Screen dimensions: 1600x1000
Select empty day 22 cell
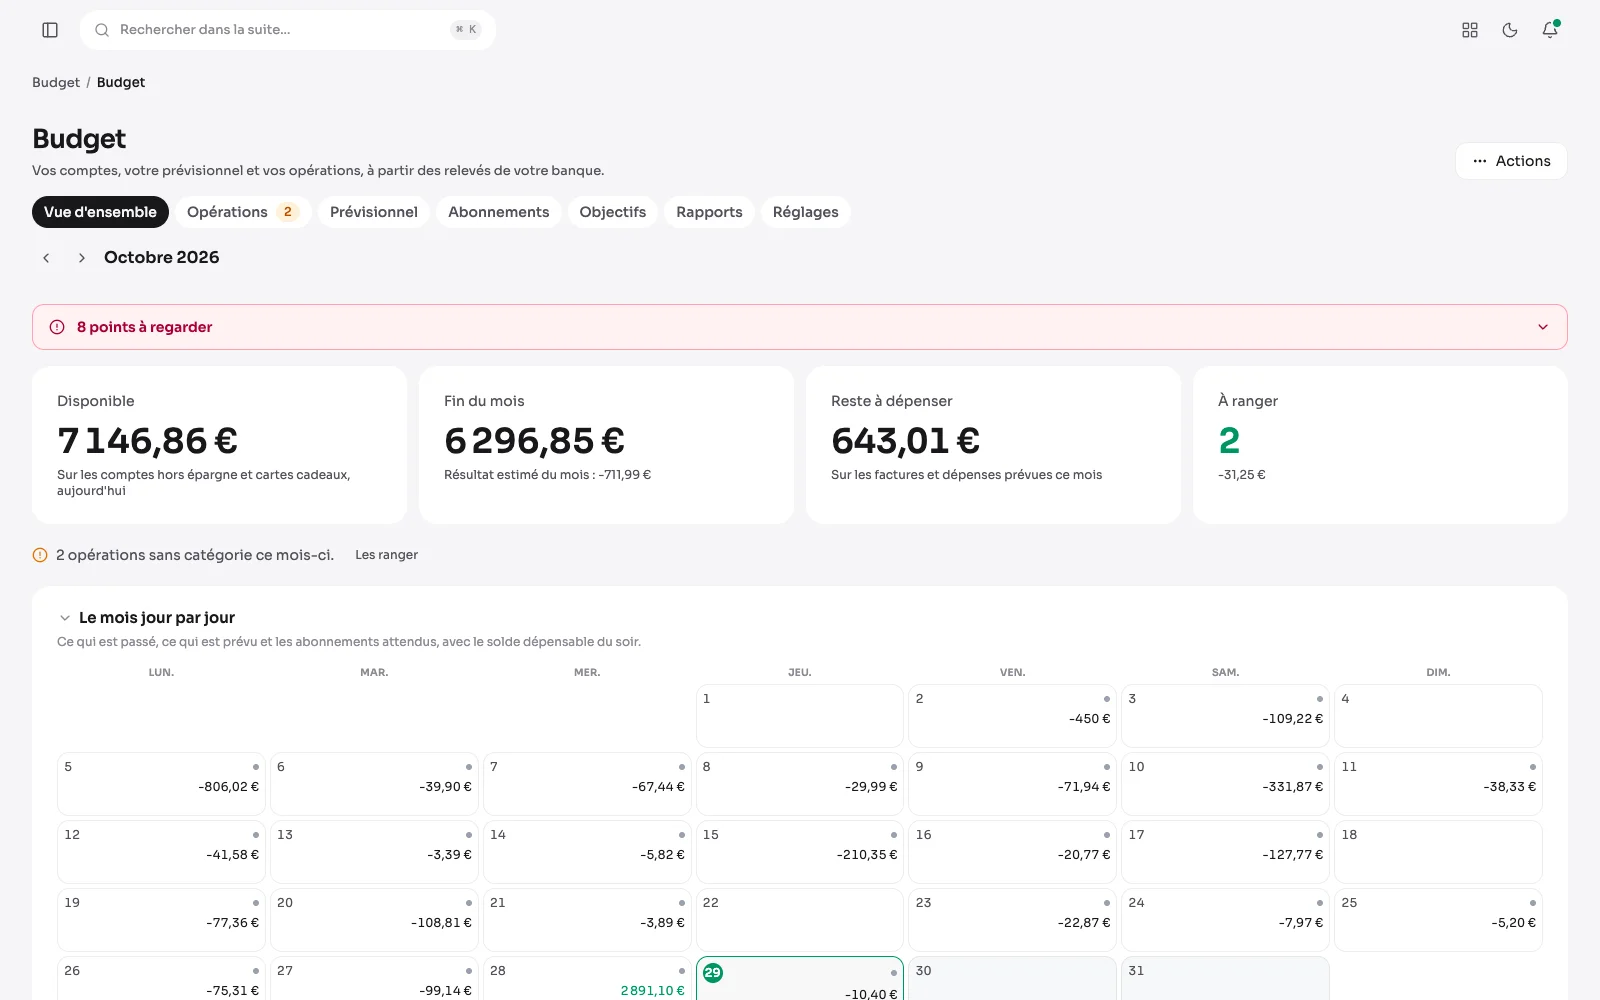point(800,920)
